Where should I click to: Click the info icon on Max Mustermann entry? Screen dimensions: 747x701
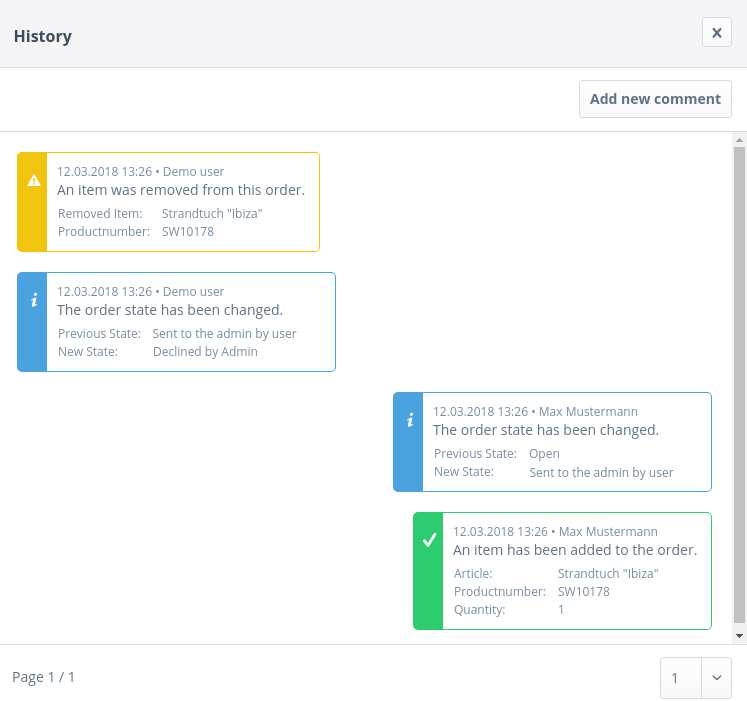tap(410, 420)
